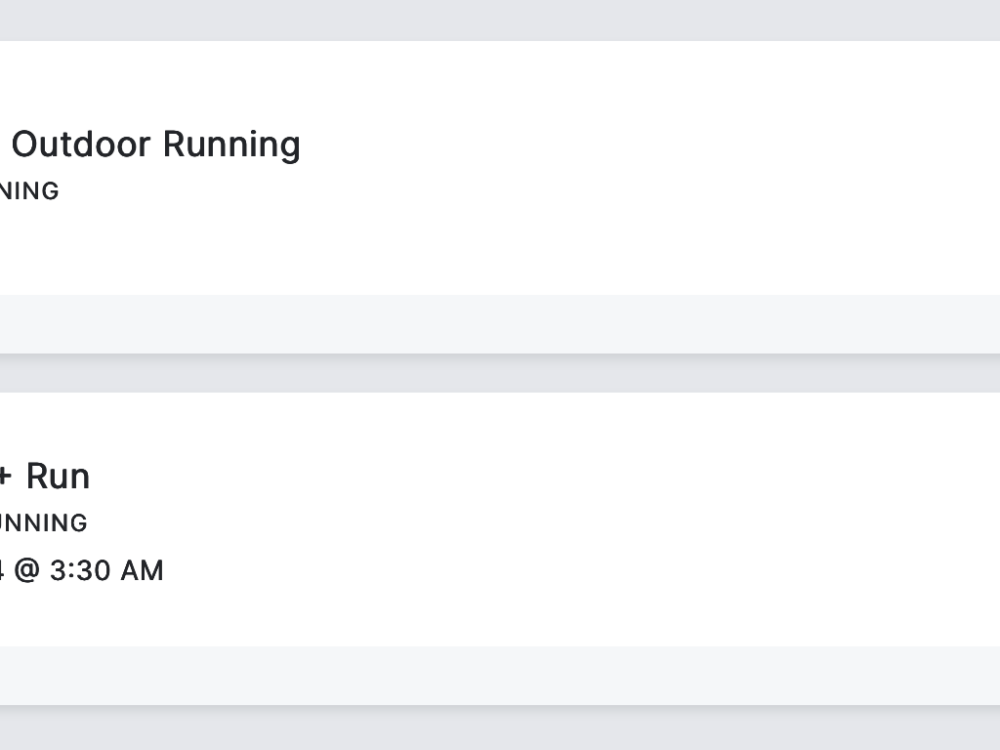Click the category label under "Outdoor Running"
The image size is (1000, 750).
pyautogui.click(x=29, y=191)
